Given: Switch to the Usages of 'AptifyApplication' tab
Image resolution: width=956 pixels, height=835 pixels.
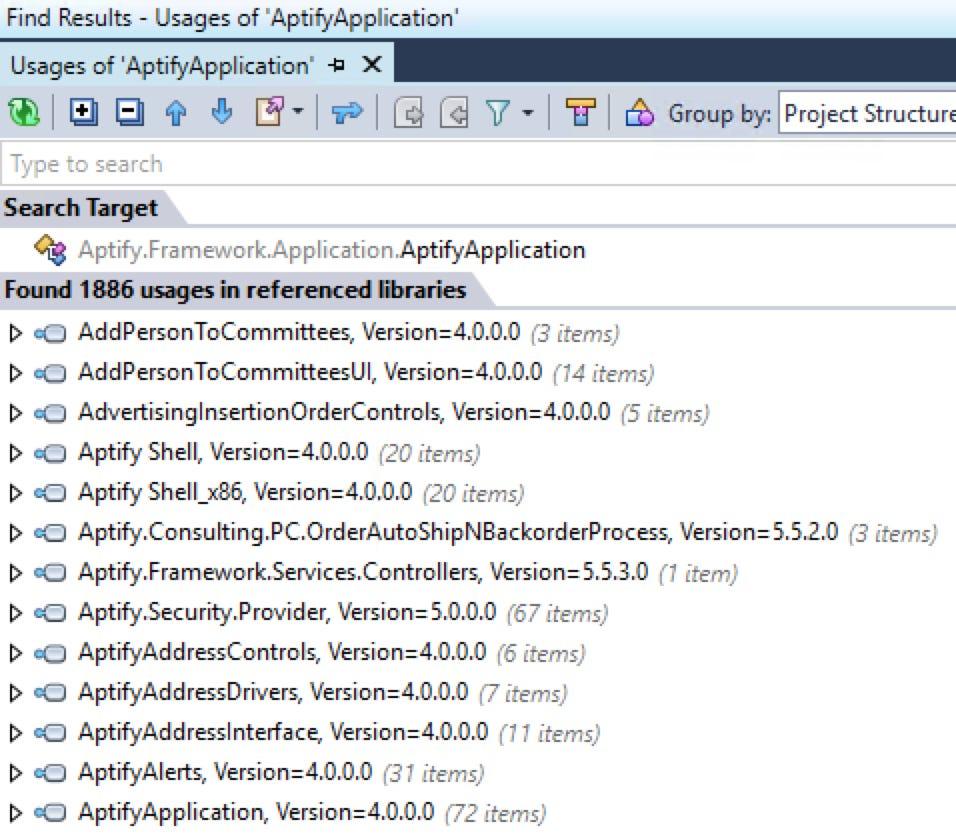Looking at the screenshot, I should click(160, 64).
